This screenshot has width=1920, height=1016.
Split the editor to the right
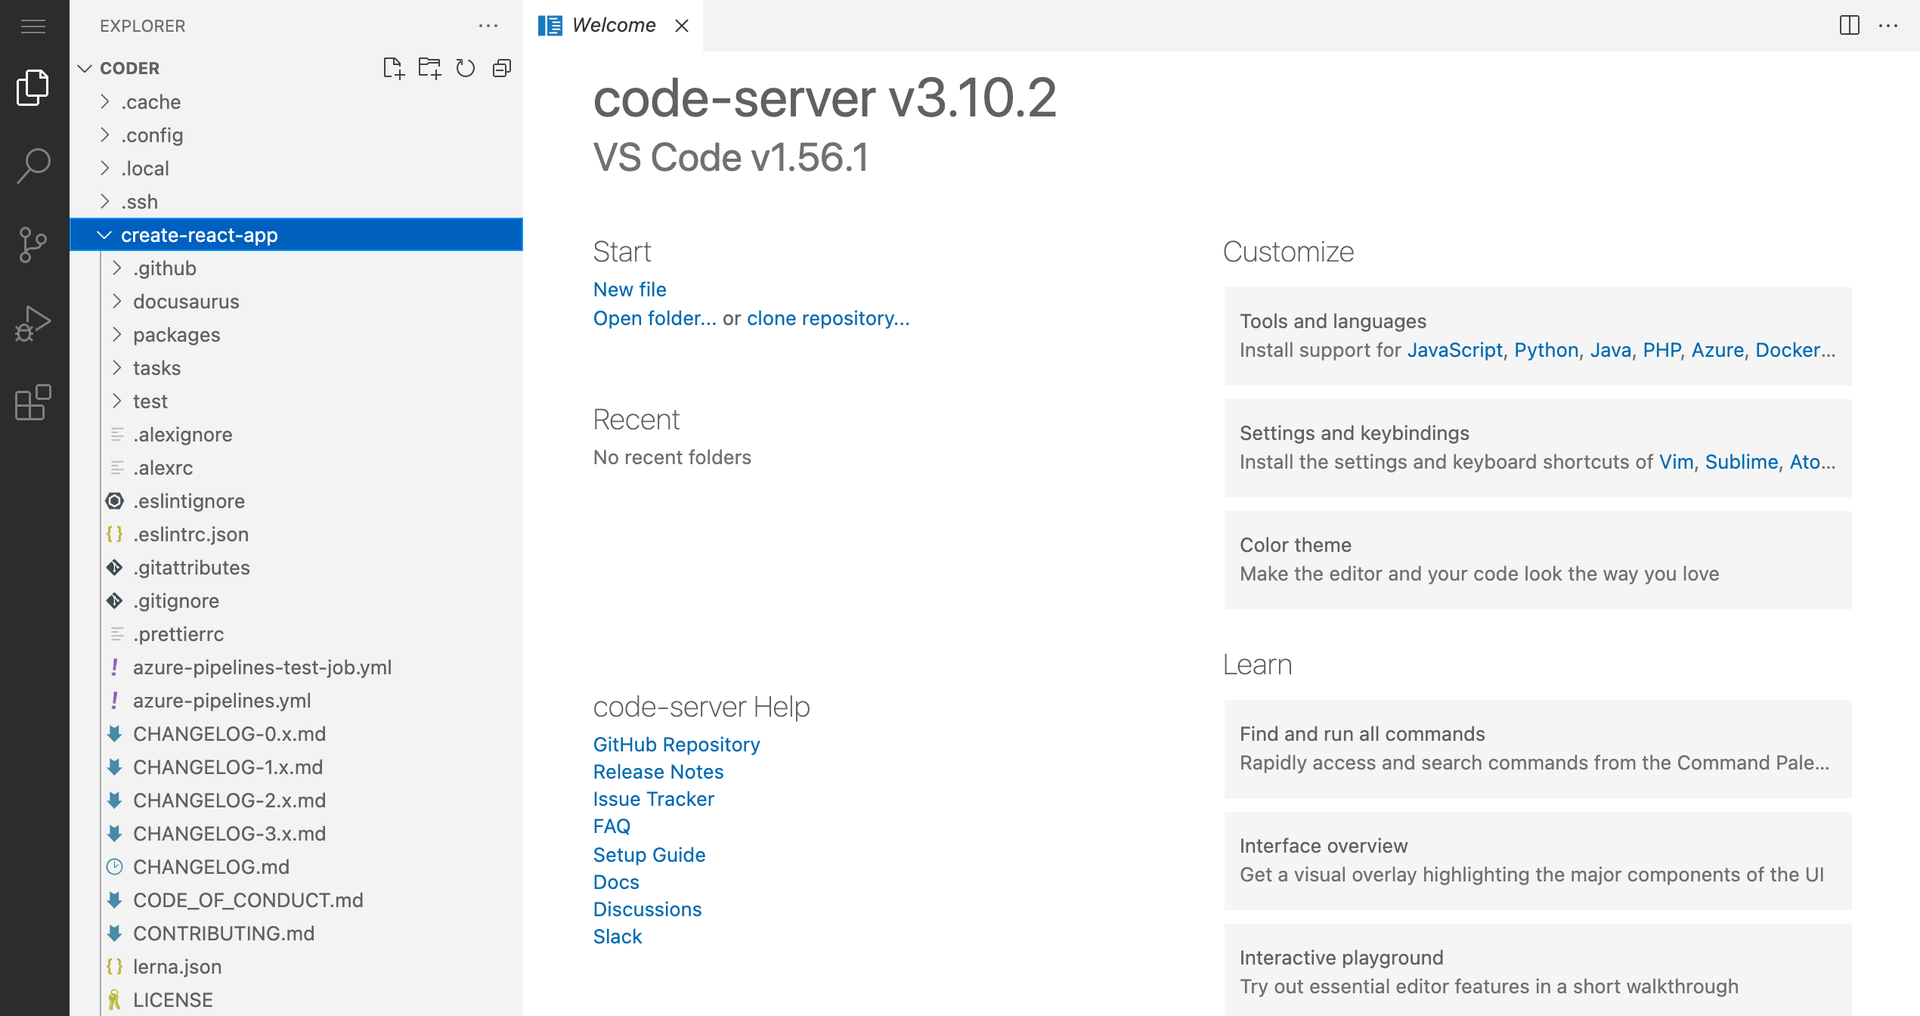(x=1849, y=26)
